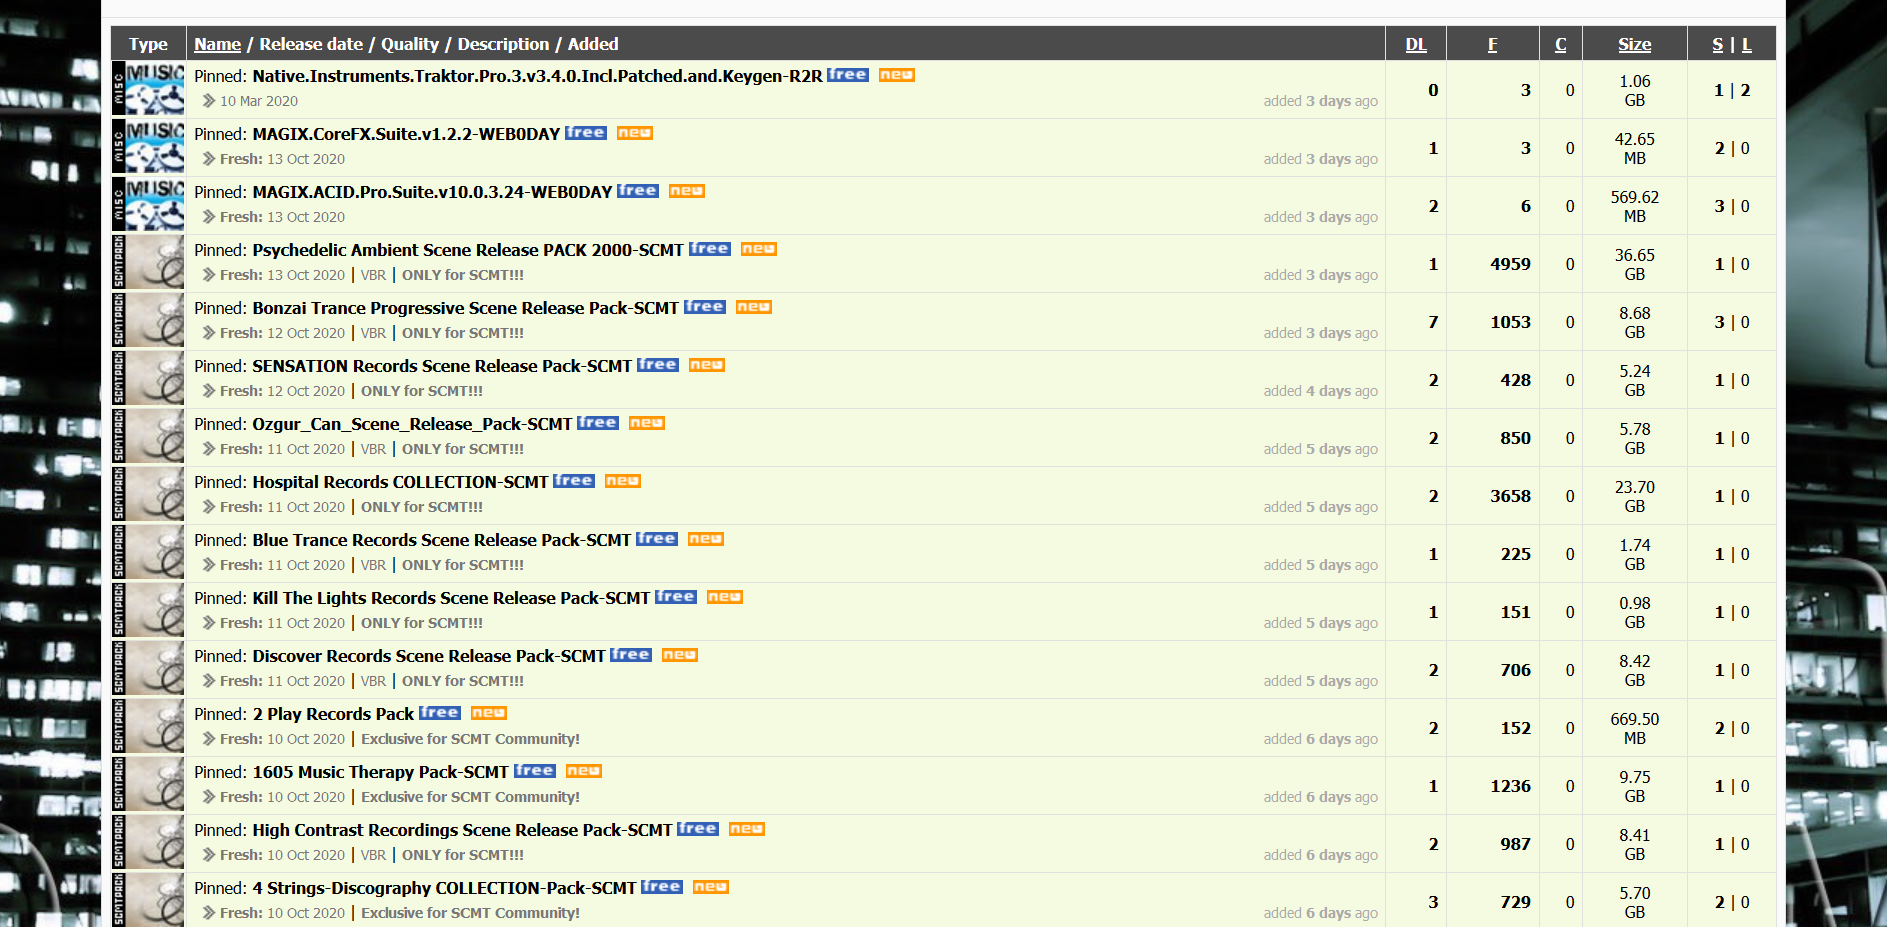Select the free badge on SENSATION Records row
This screenshot has width=1887, height=927.
coord(658,365)
